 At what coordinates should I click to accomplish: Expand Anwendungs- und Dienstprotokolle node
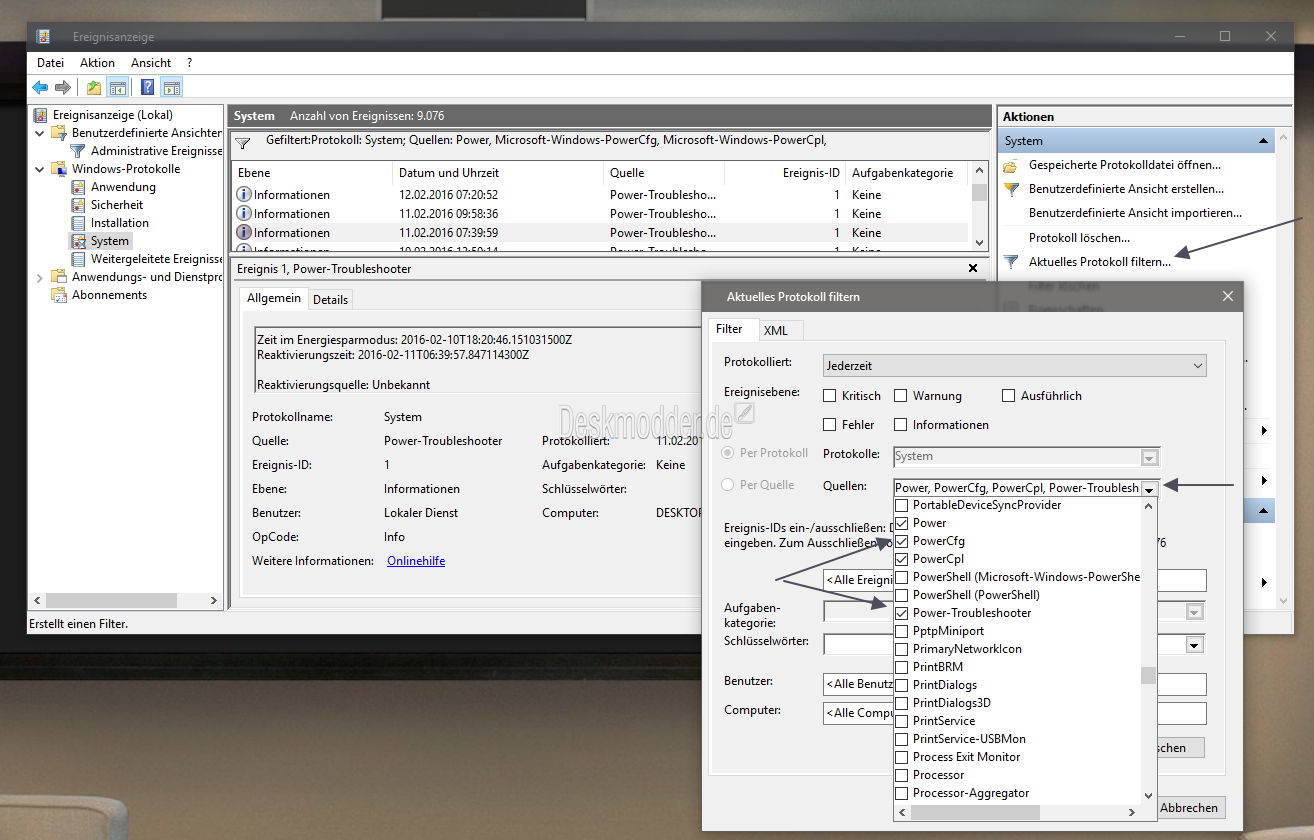tap(40, 277)
